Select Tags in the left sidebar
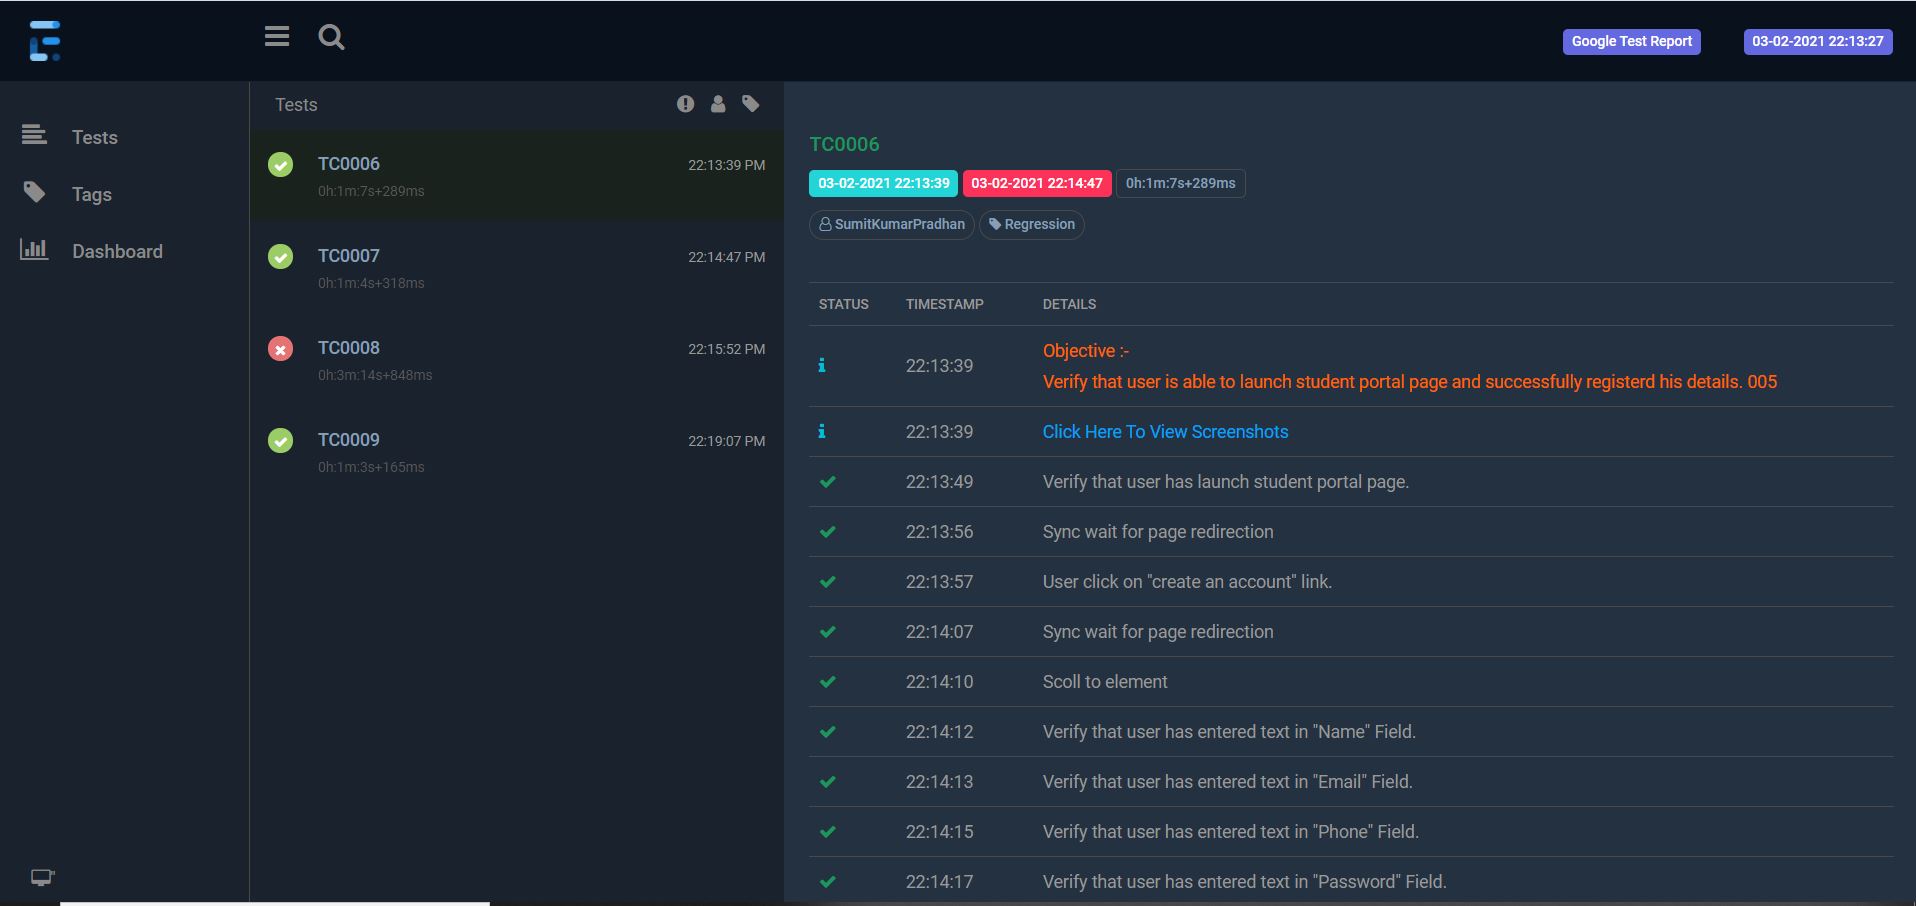The width and height of the screenshot is (1916, 906). tap(91, 194)
